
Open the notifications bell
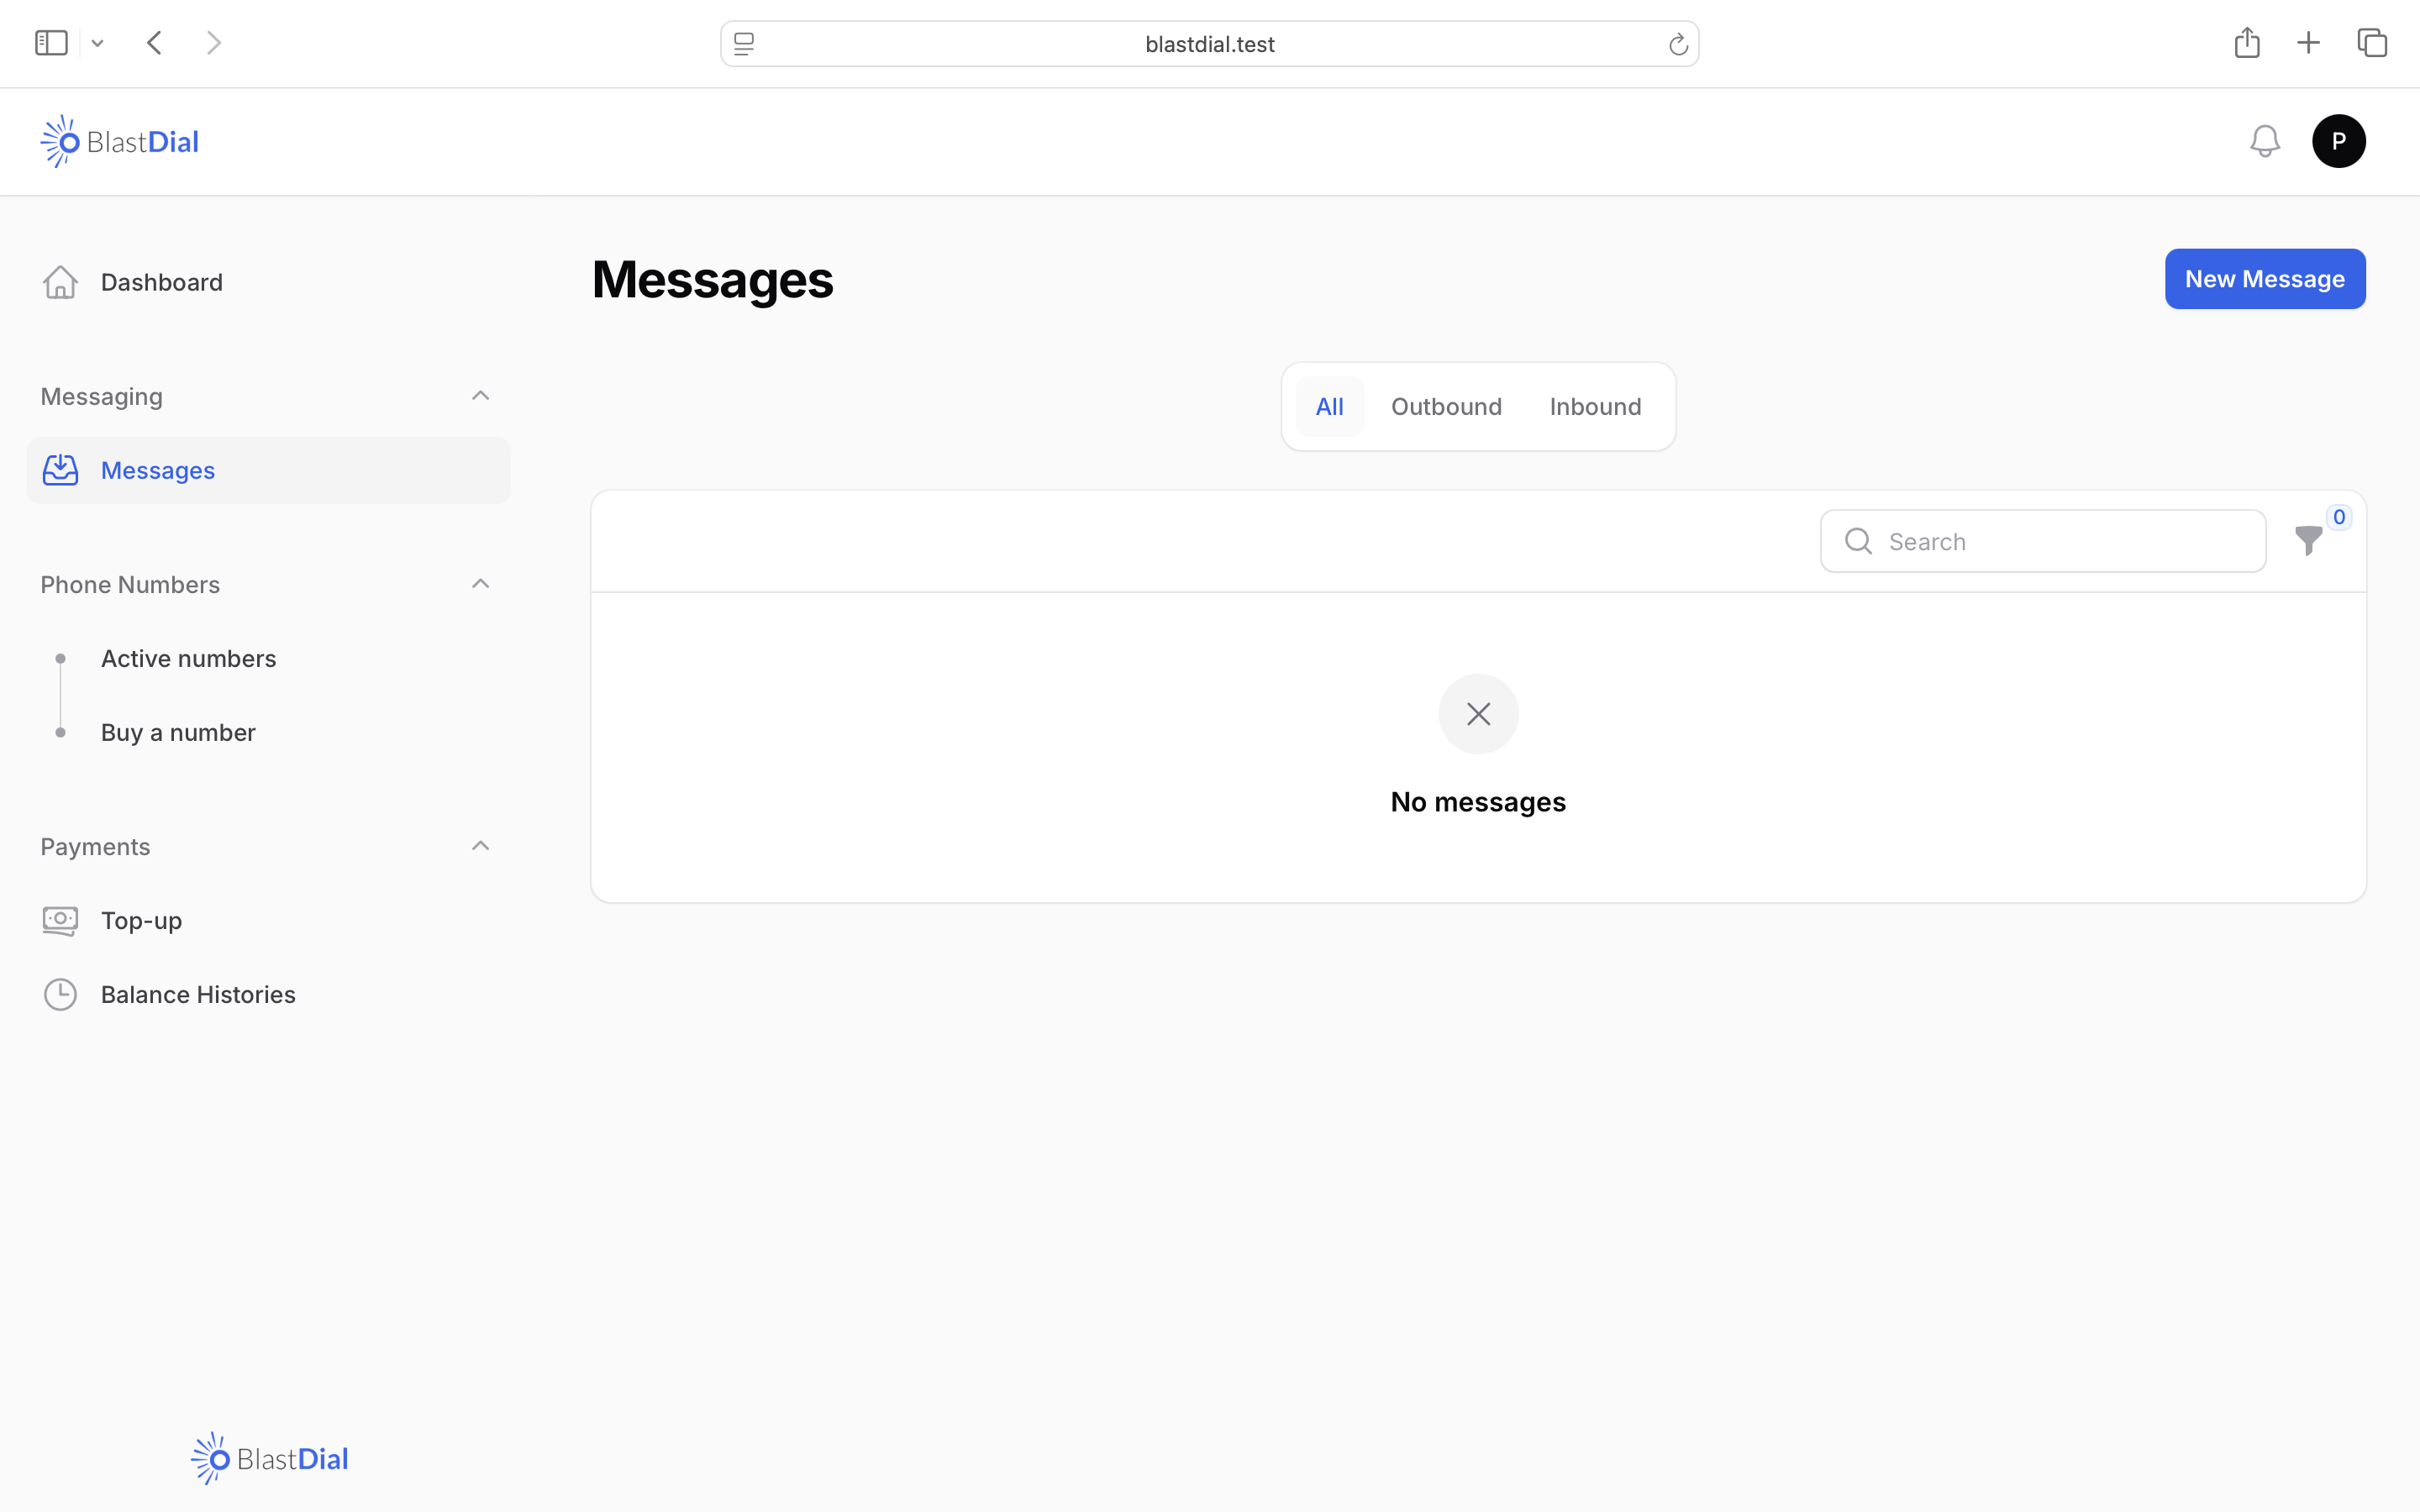pos(2264,141)
